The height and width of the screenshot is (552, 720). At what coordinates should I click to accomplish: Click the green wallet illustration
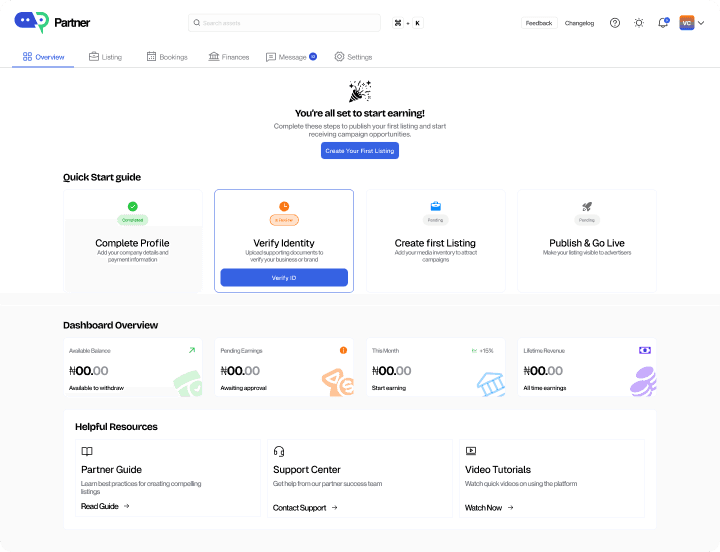[188, 384]
